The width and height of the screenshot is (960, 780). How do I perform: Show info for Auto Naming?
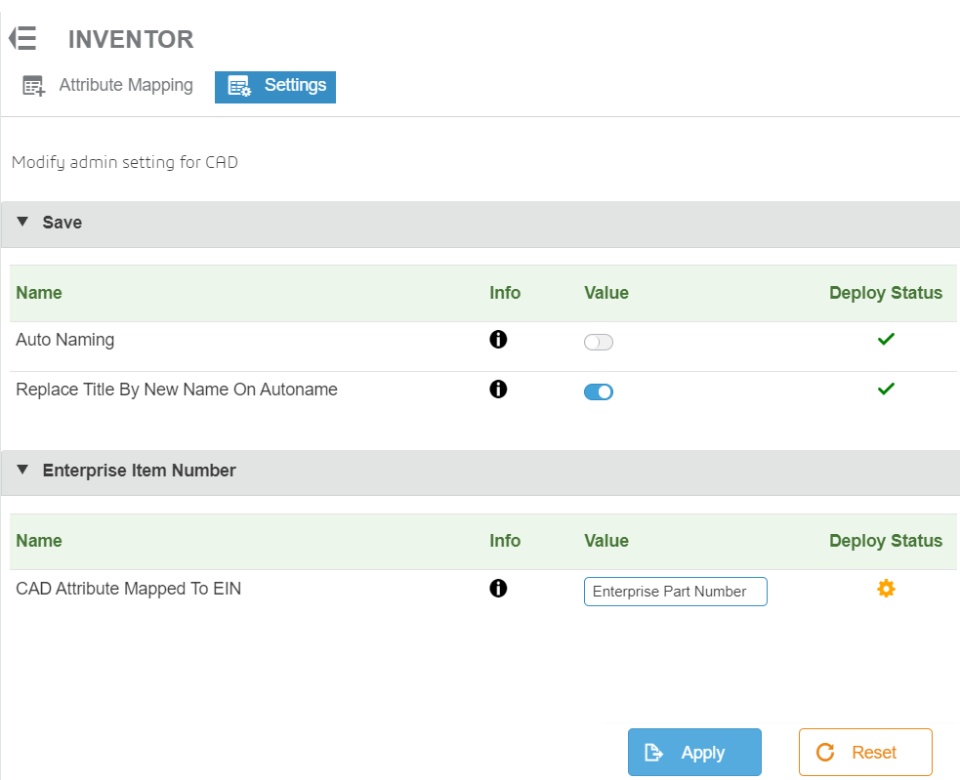click(498, 339)
